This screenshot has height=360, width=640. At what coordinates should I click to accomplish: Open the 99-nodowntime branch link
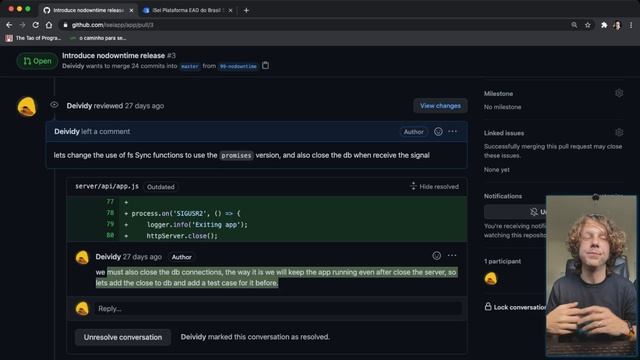point(238,66)
